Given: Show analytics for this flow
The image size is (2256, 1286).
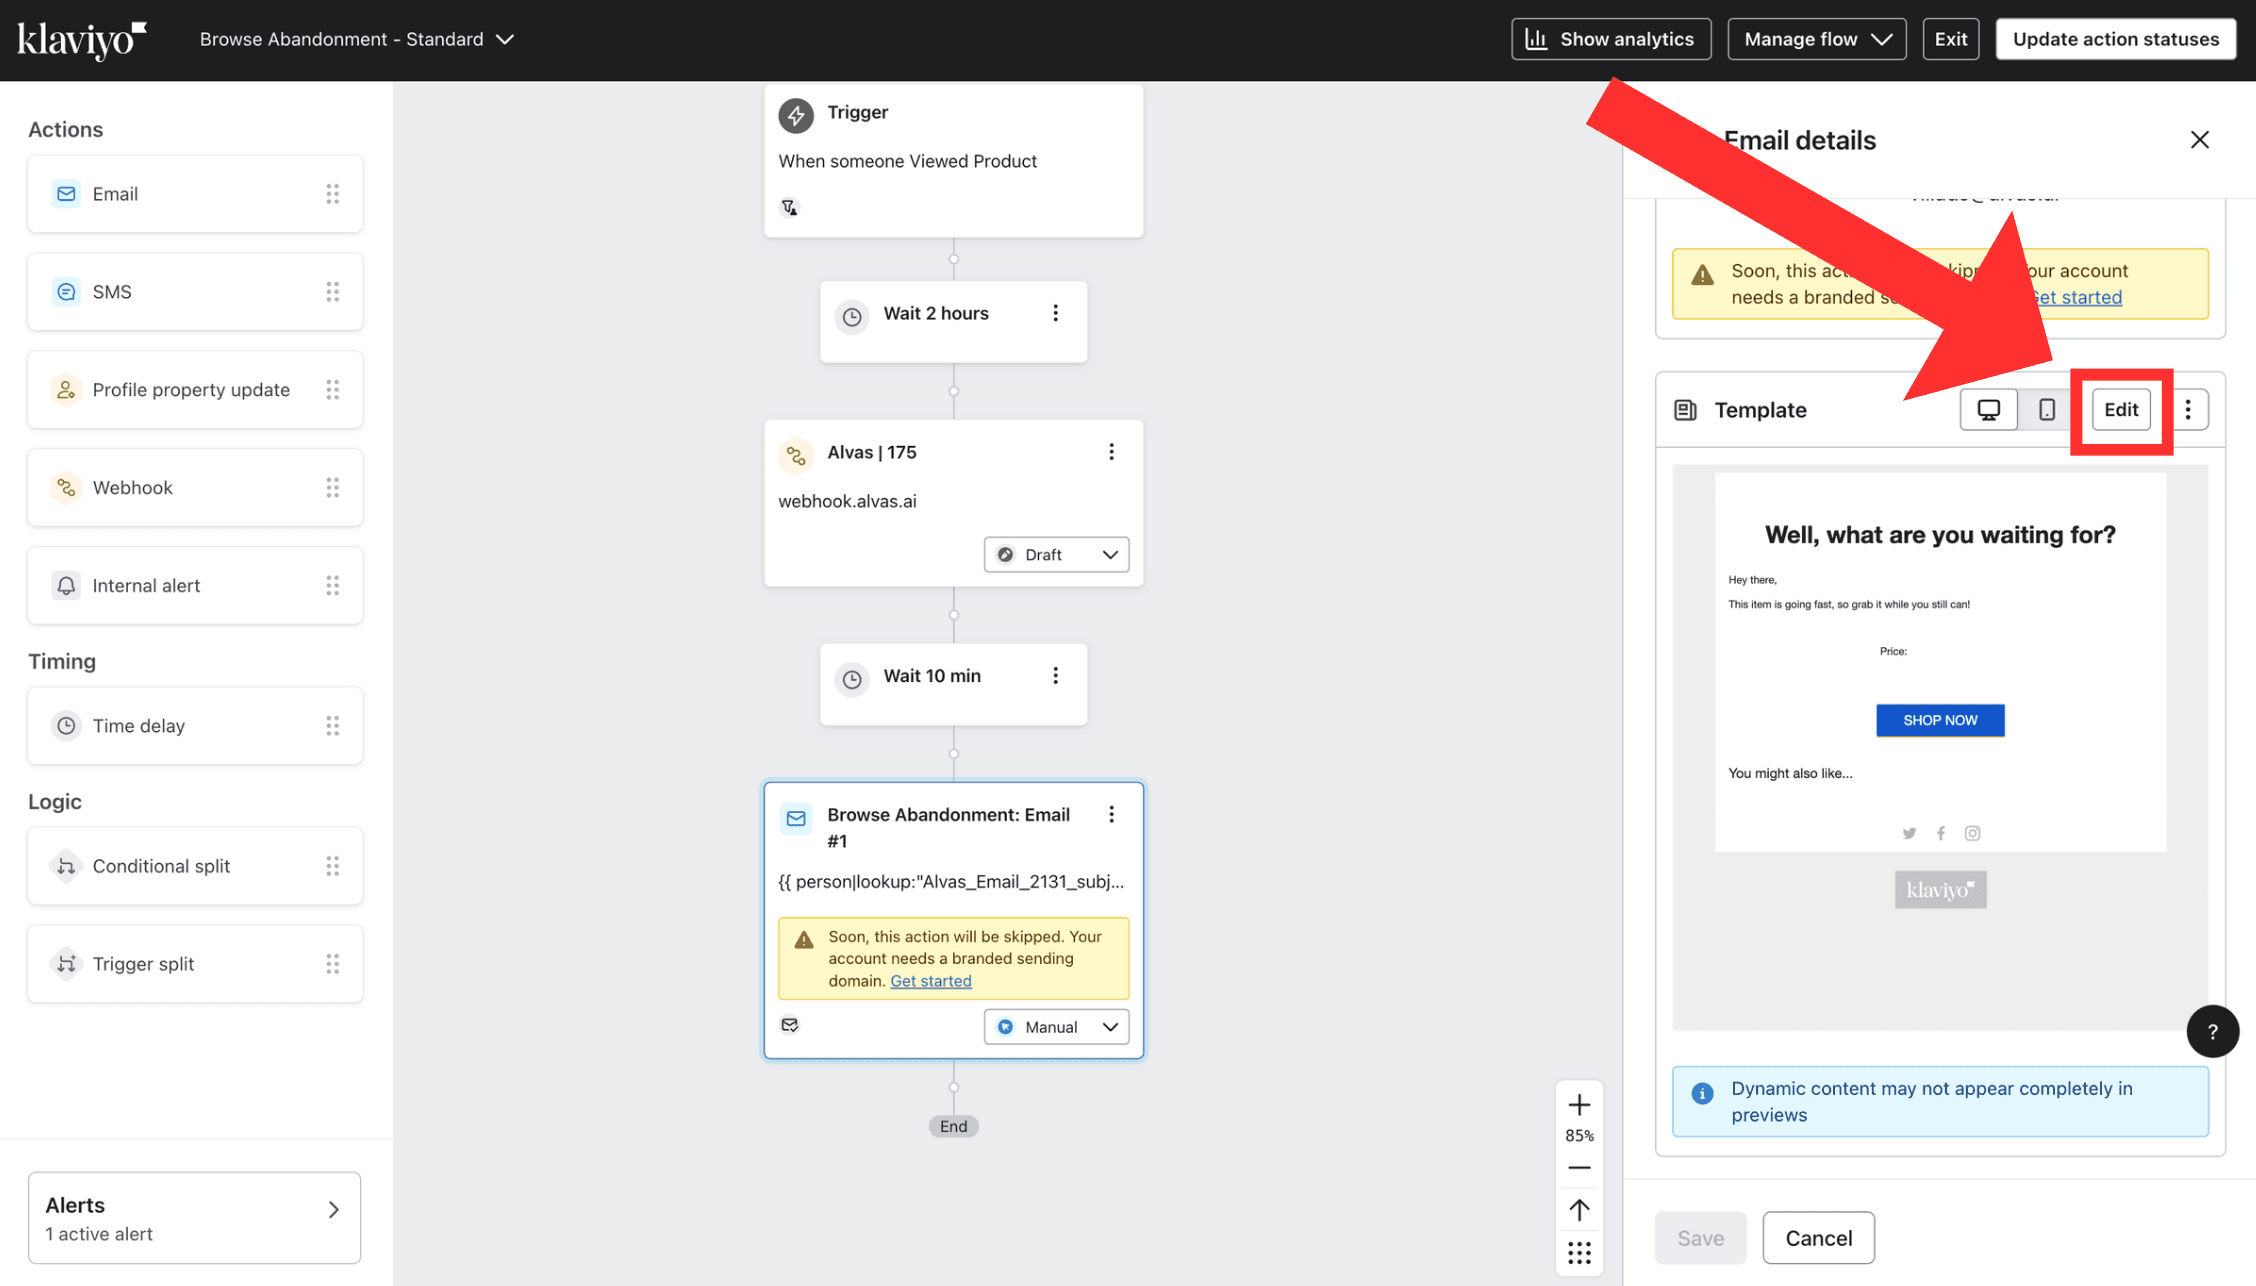Looking at the screenshot, I should click(x=1610, y=39).
